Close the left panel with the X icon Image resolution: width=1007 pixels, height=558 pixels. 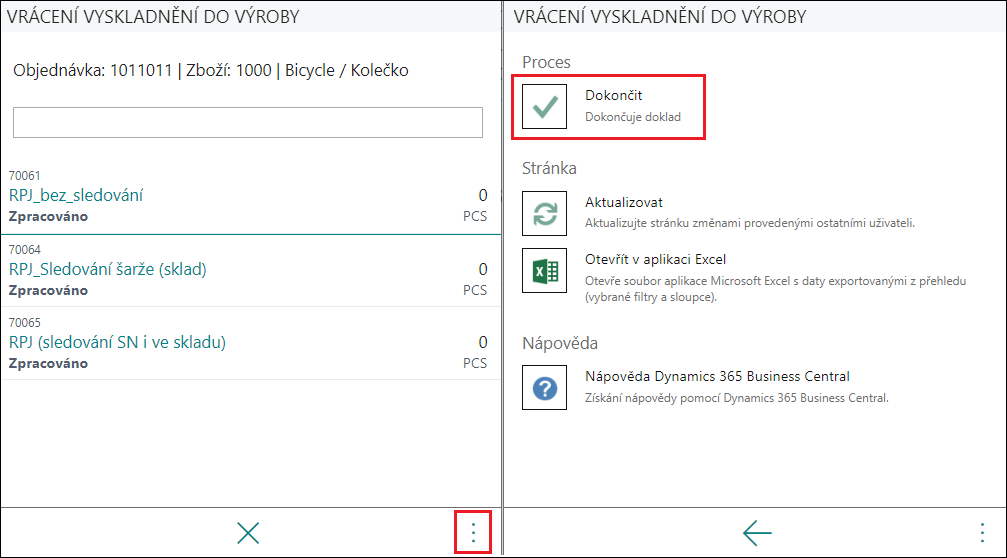point(248,533)
